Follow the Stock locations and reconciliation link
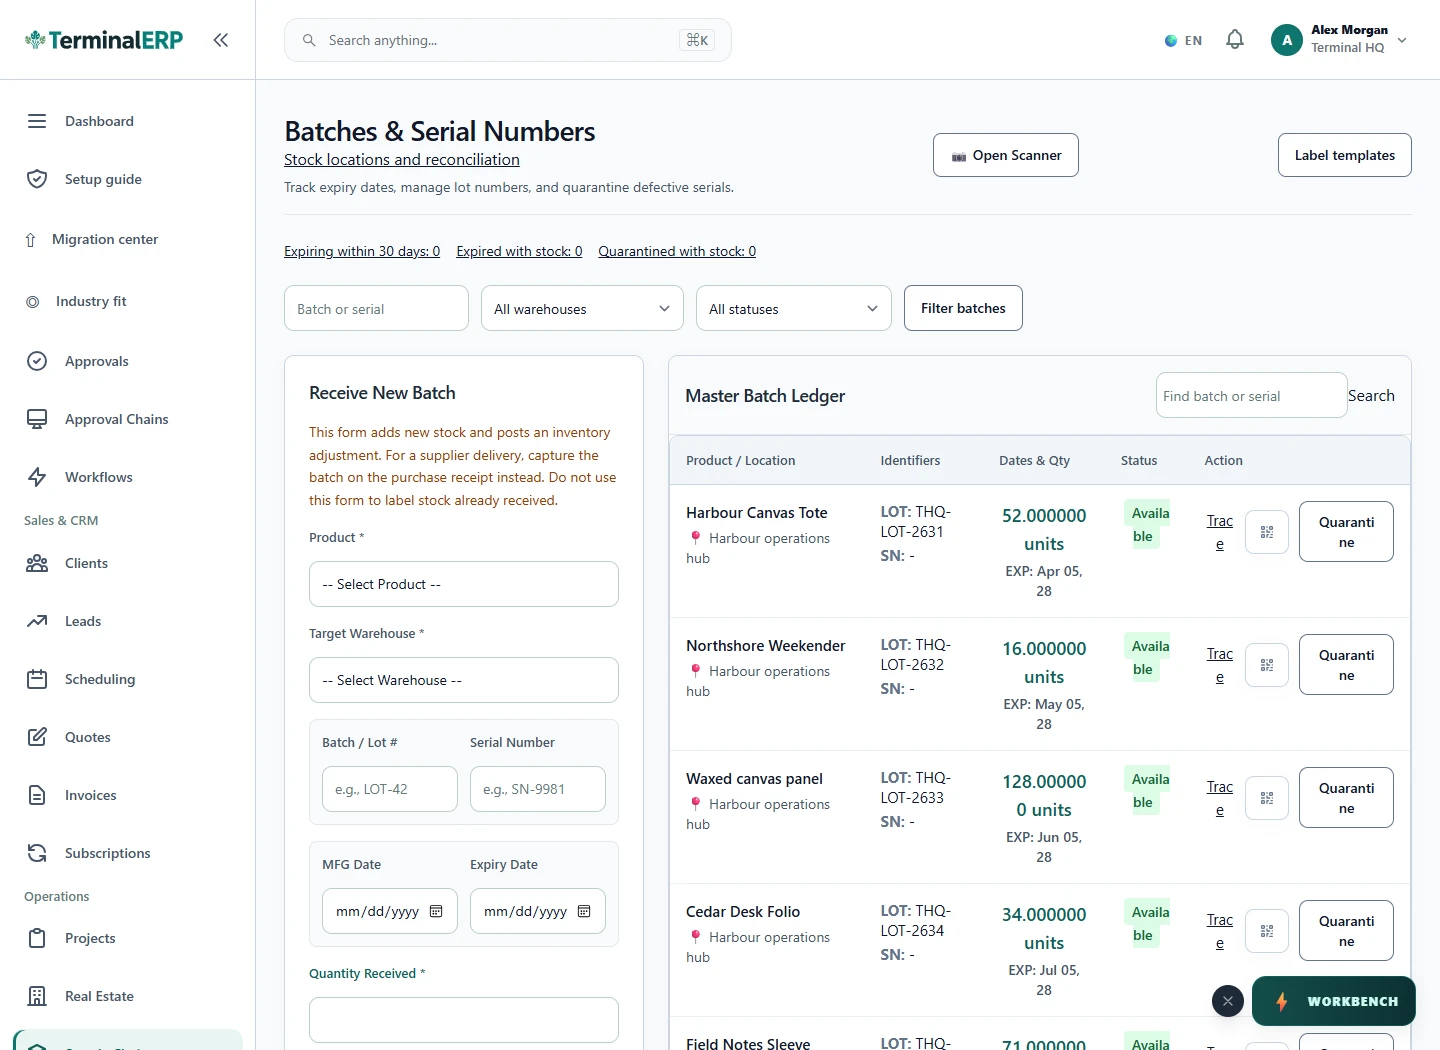This screenshot has height=1050, width=1440. [x=402, y=160]
